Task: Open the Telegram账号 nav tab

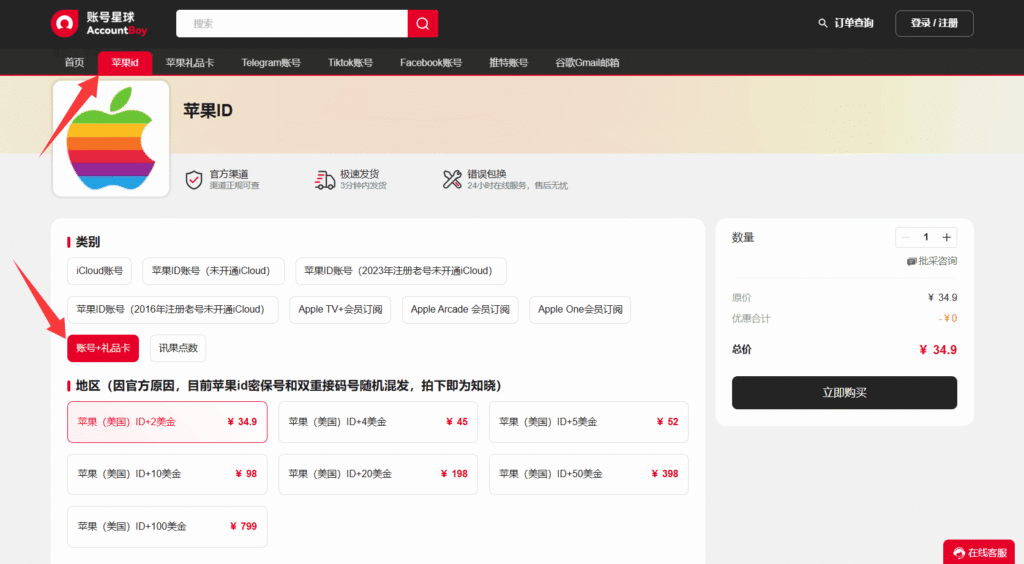Action: [x=271, y=63]
